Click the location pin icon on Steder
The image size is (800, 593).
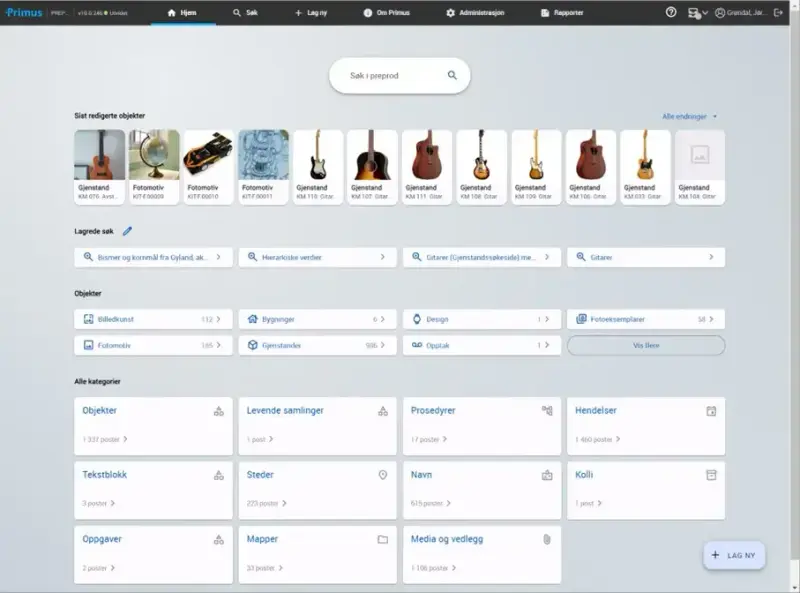click(x=382, y=475)
